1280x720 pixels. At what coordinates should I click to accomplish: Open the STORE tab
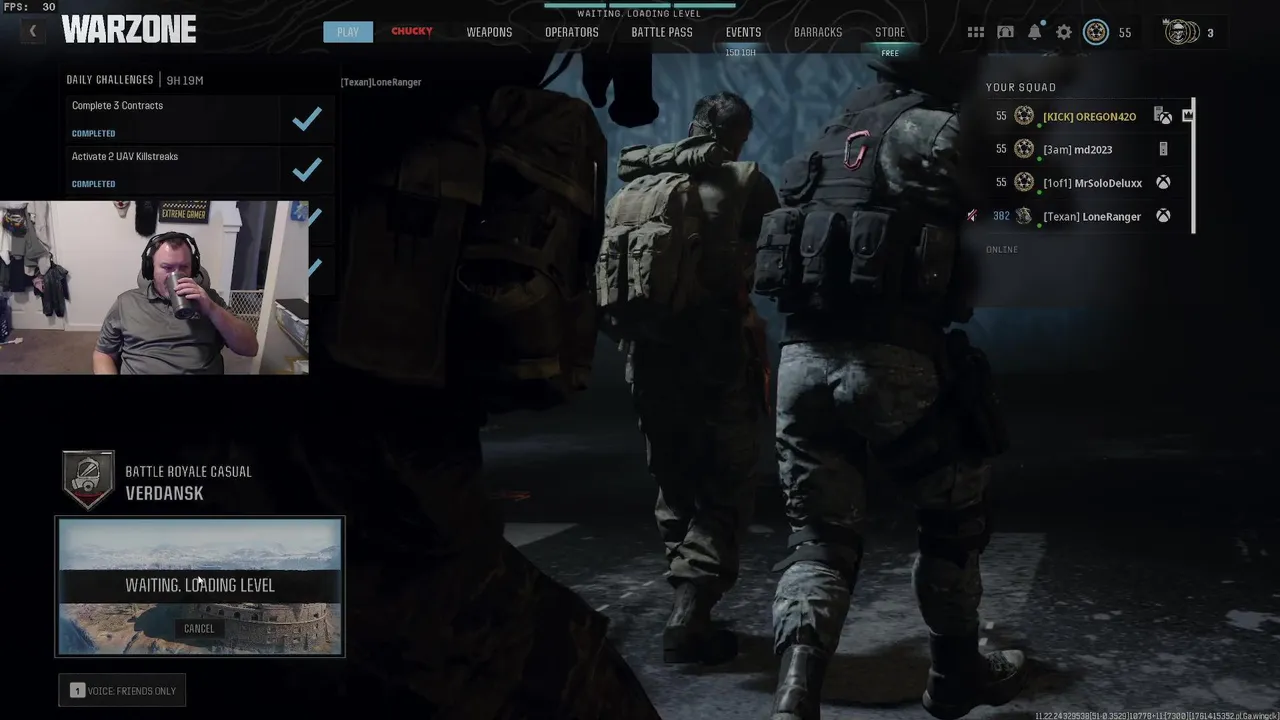tap(890, 32)
